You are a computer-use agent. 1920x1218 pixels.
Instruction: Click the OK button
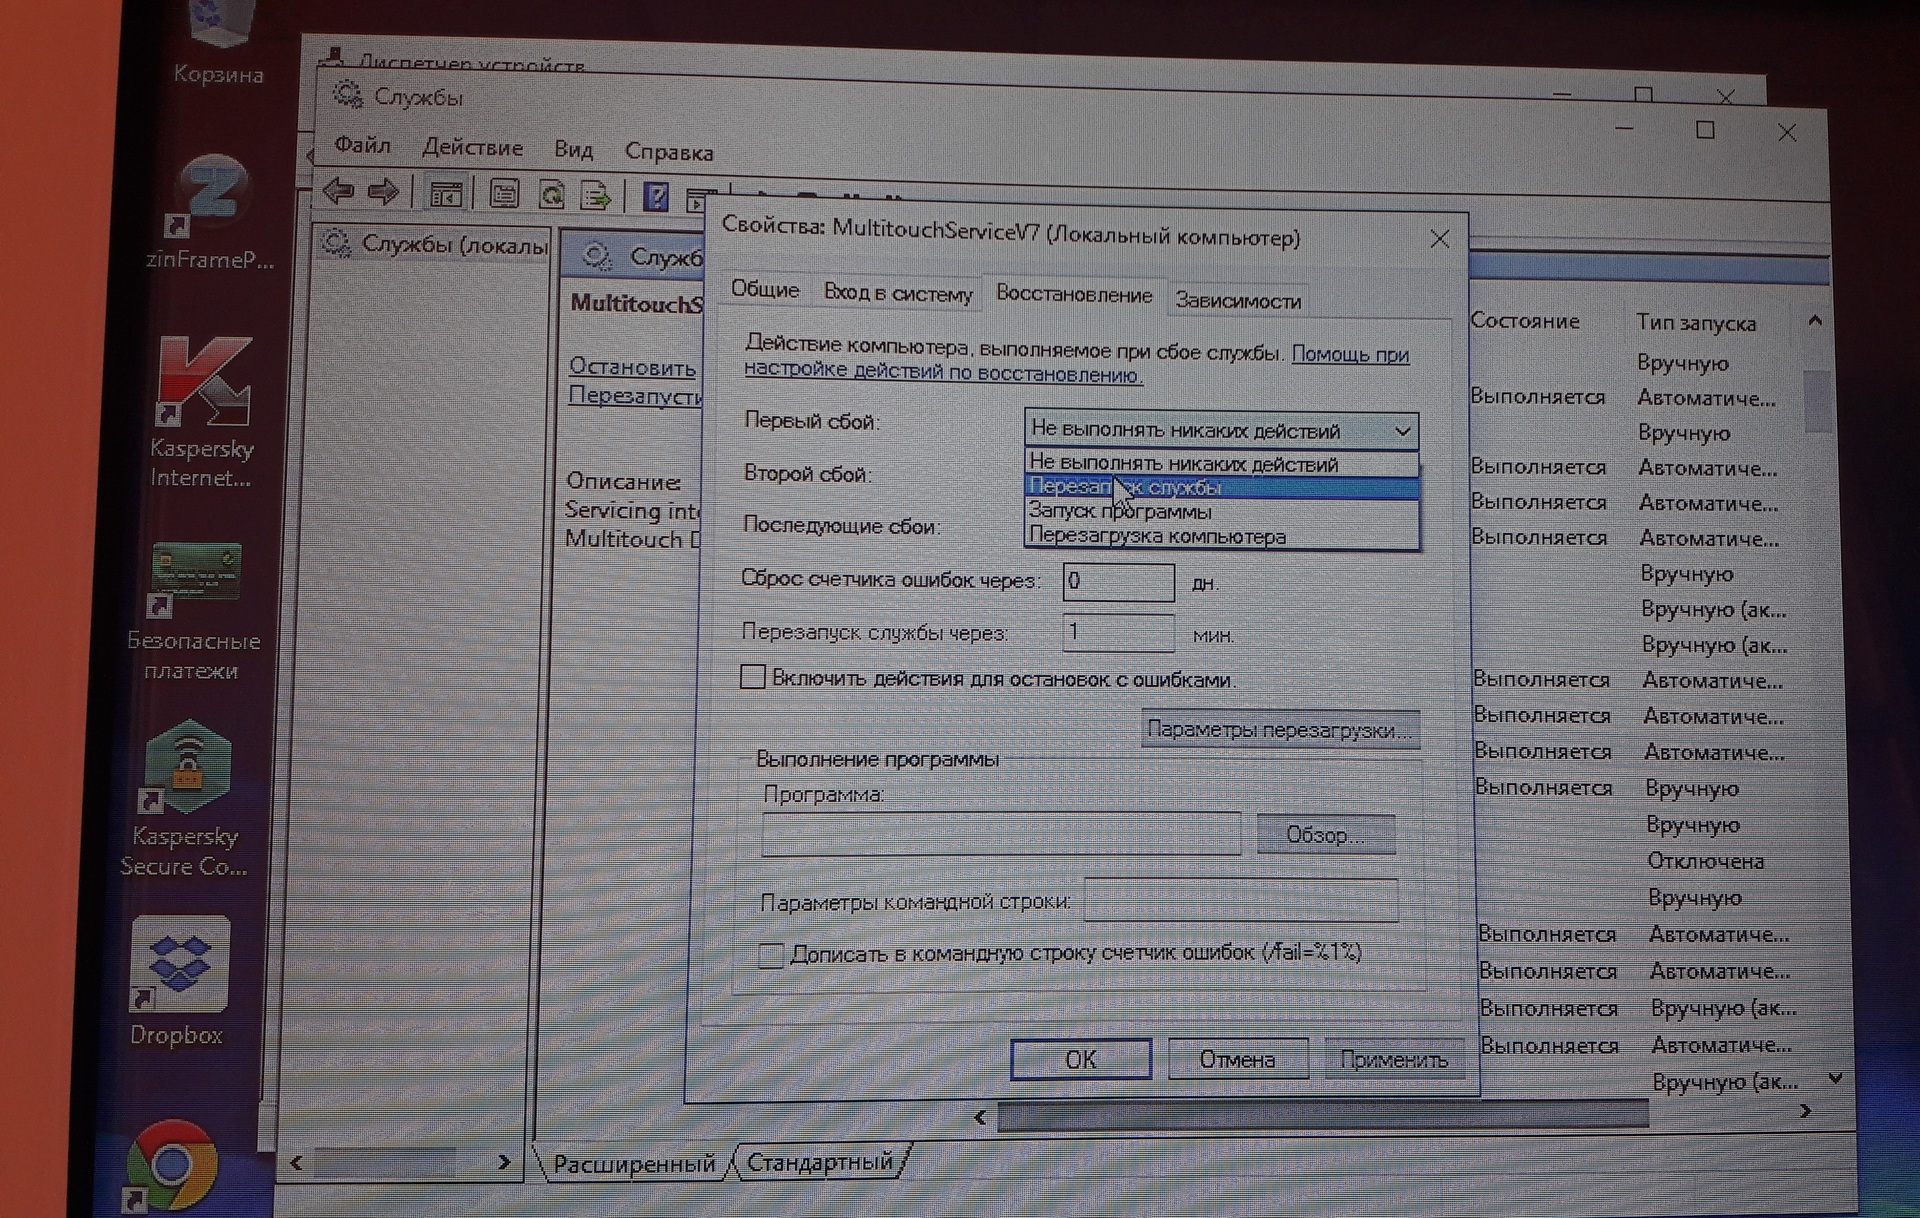point(1080,1059)
